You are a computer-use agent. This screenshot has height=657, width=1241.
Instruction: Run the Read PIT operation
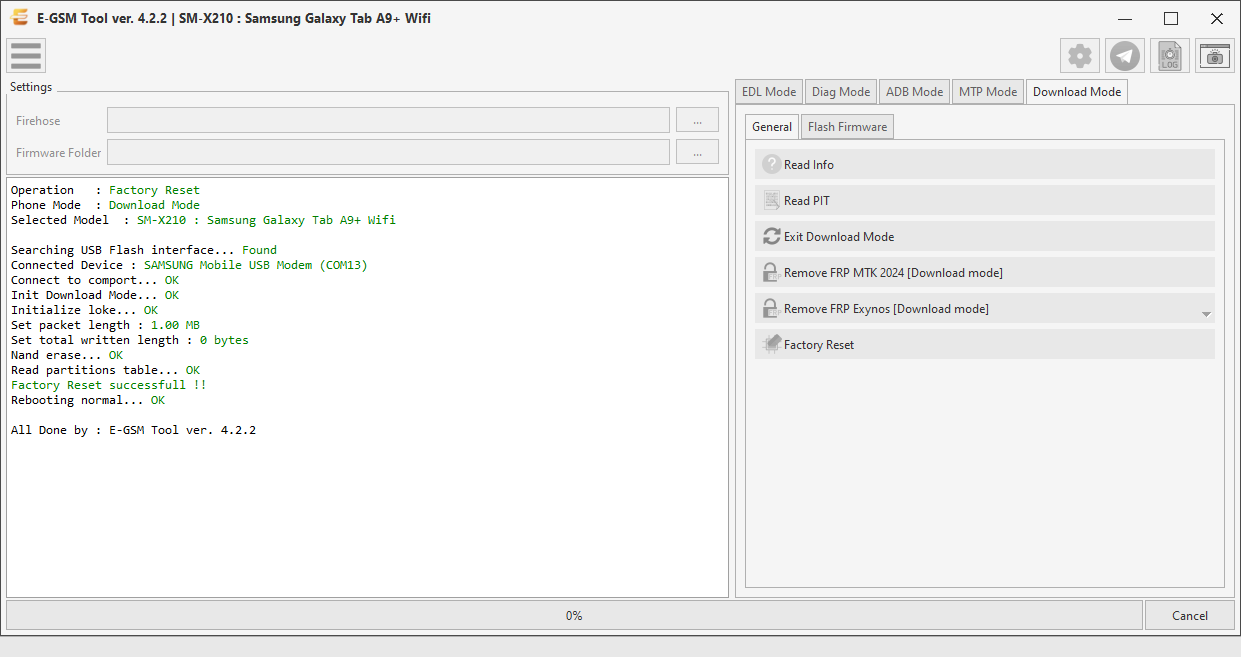point(985,201)
